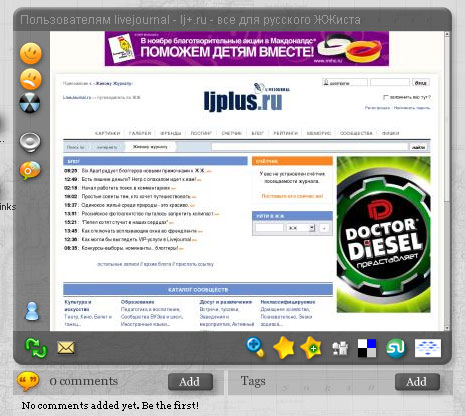465x416 pixels.
Task: Click Add button next to comments
Action: pos(190,382)
